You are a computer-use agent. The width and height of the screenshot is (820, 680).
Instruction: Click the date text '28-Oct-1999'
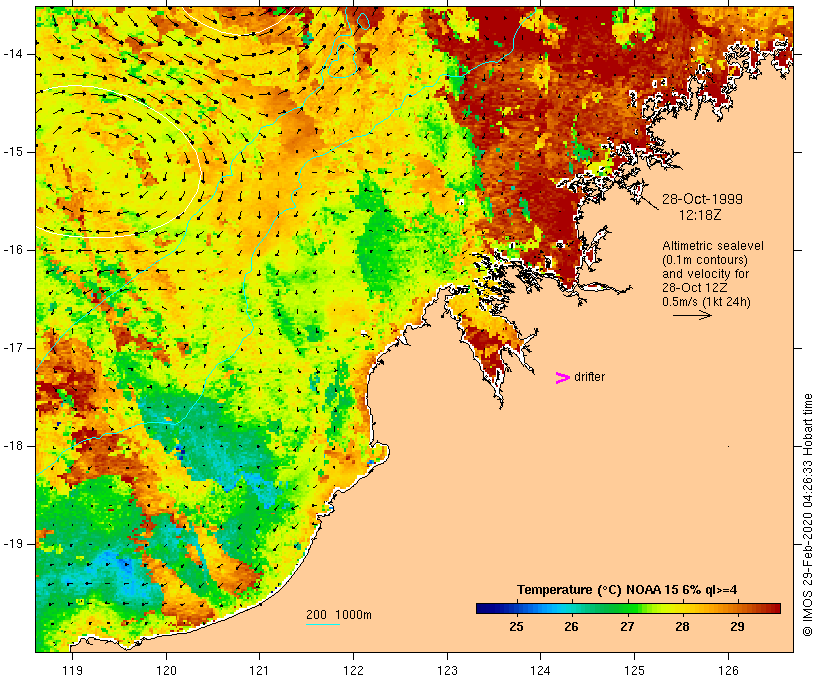pyautogui.click(x=702, y=199)
